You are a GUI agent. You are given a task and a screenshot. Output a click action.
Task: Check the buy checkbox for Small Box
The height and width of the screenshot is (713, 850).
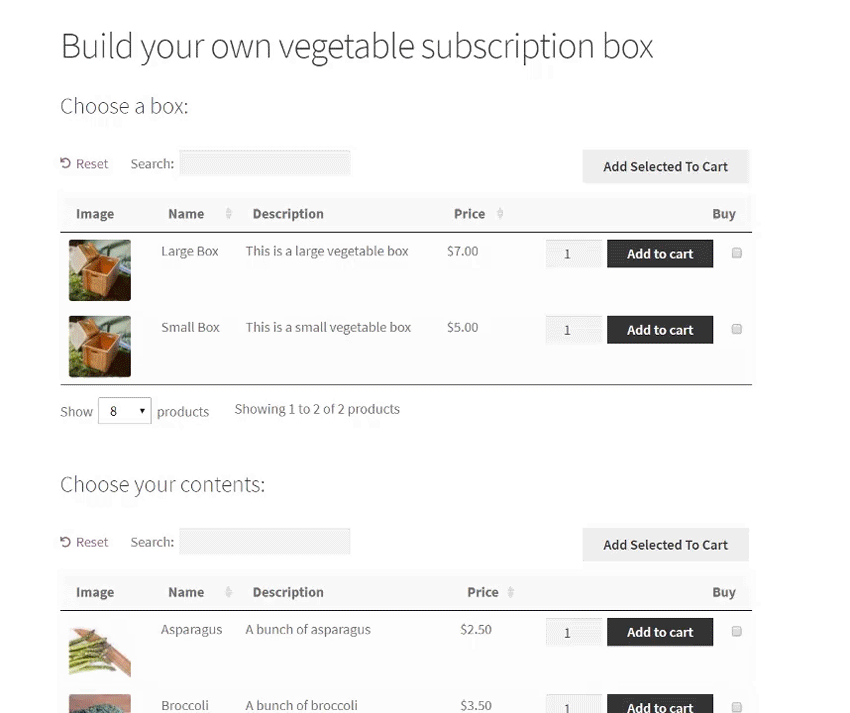click(x=736, y=329)
